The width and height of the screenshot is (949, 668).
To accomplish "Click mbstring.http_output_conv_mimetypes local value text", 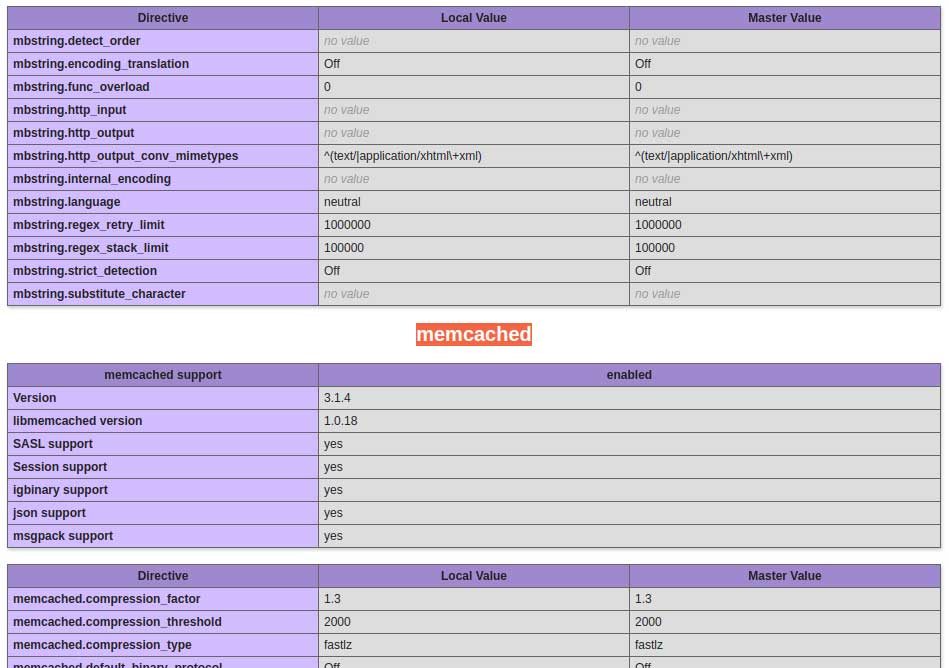I will tap(402, 156).
